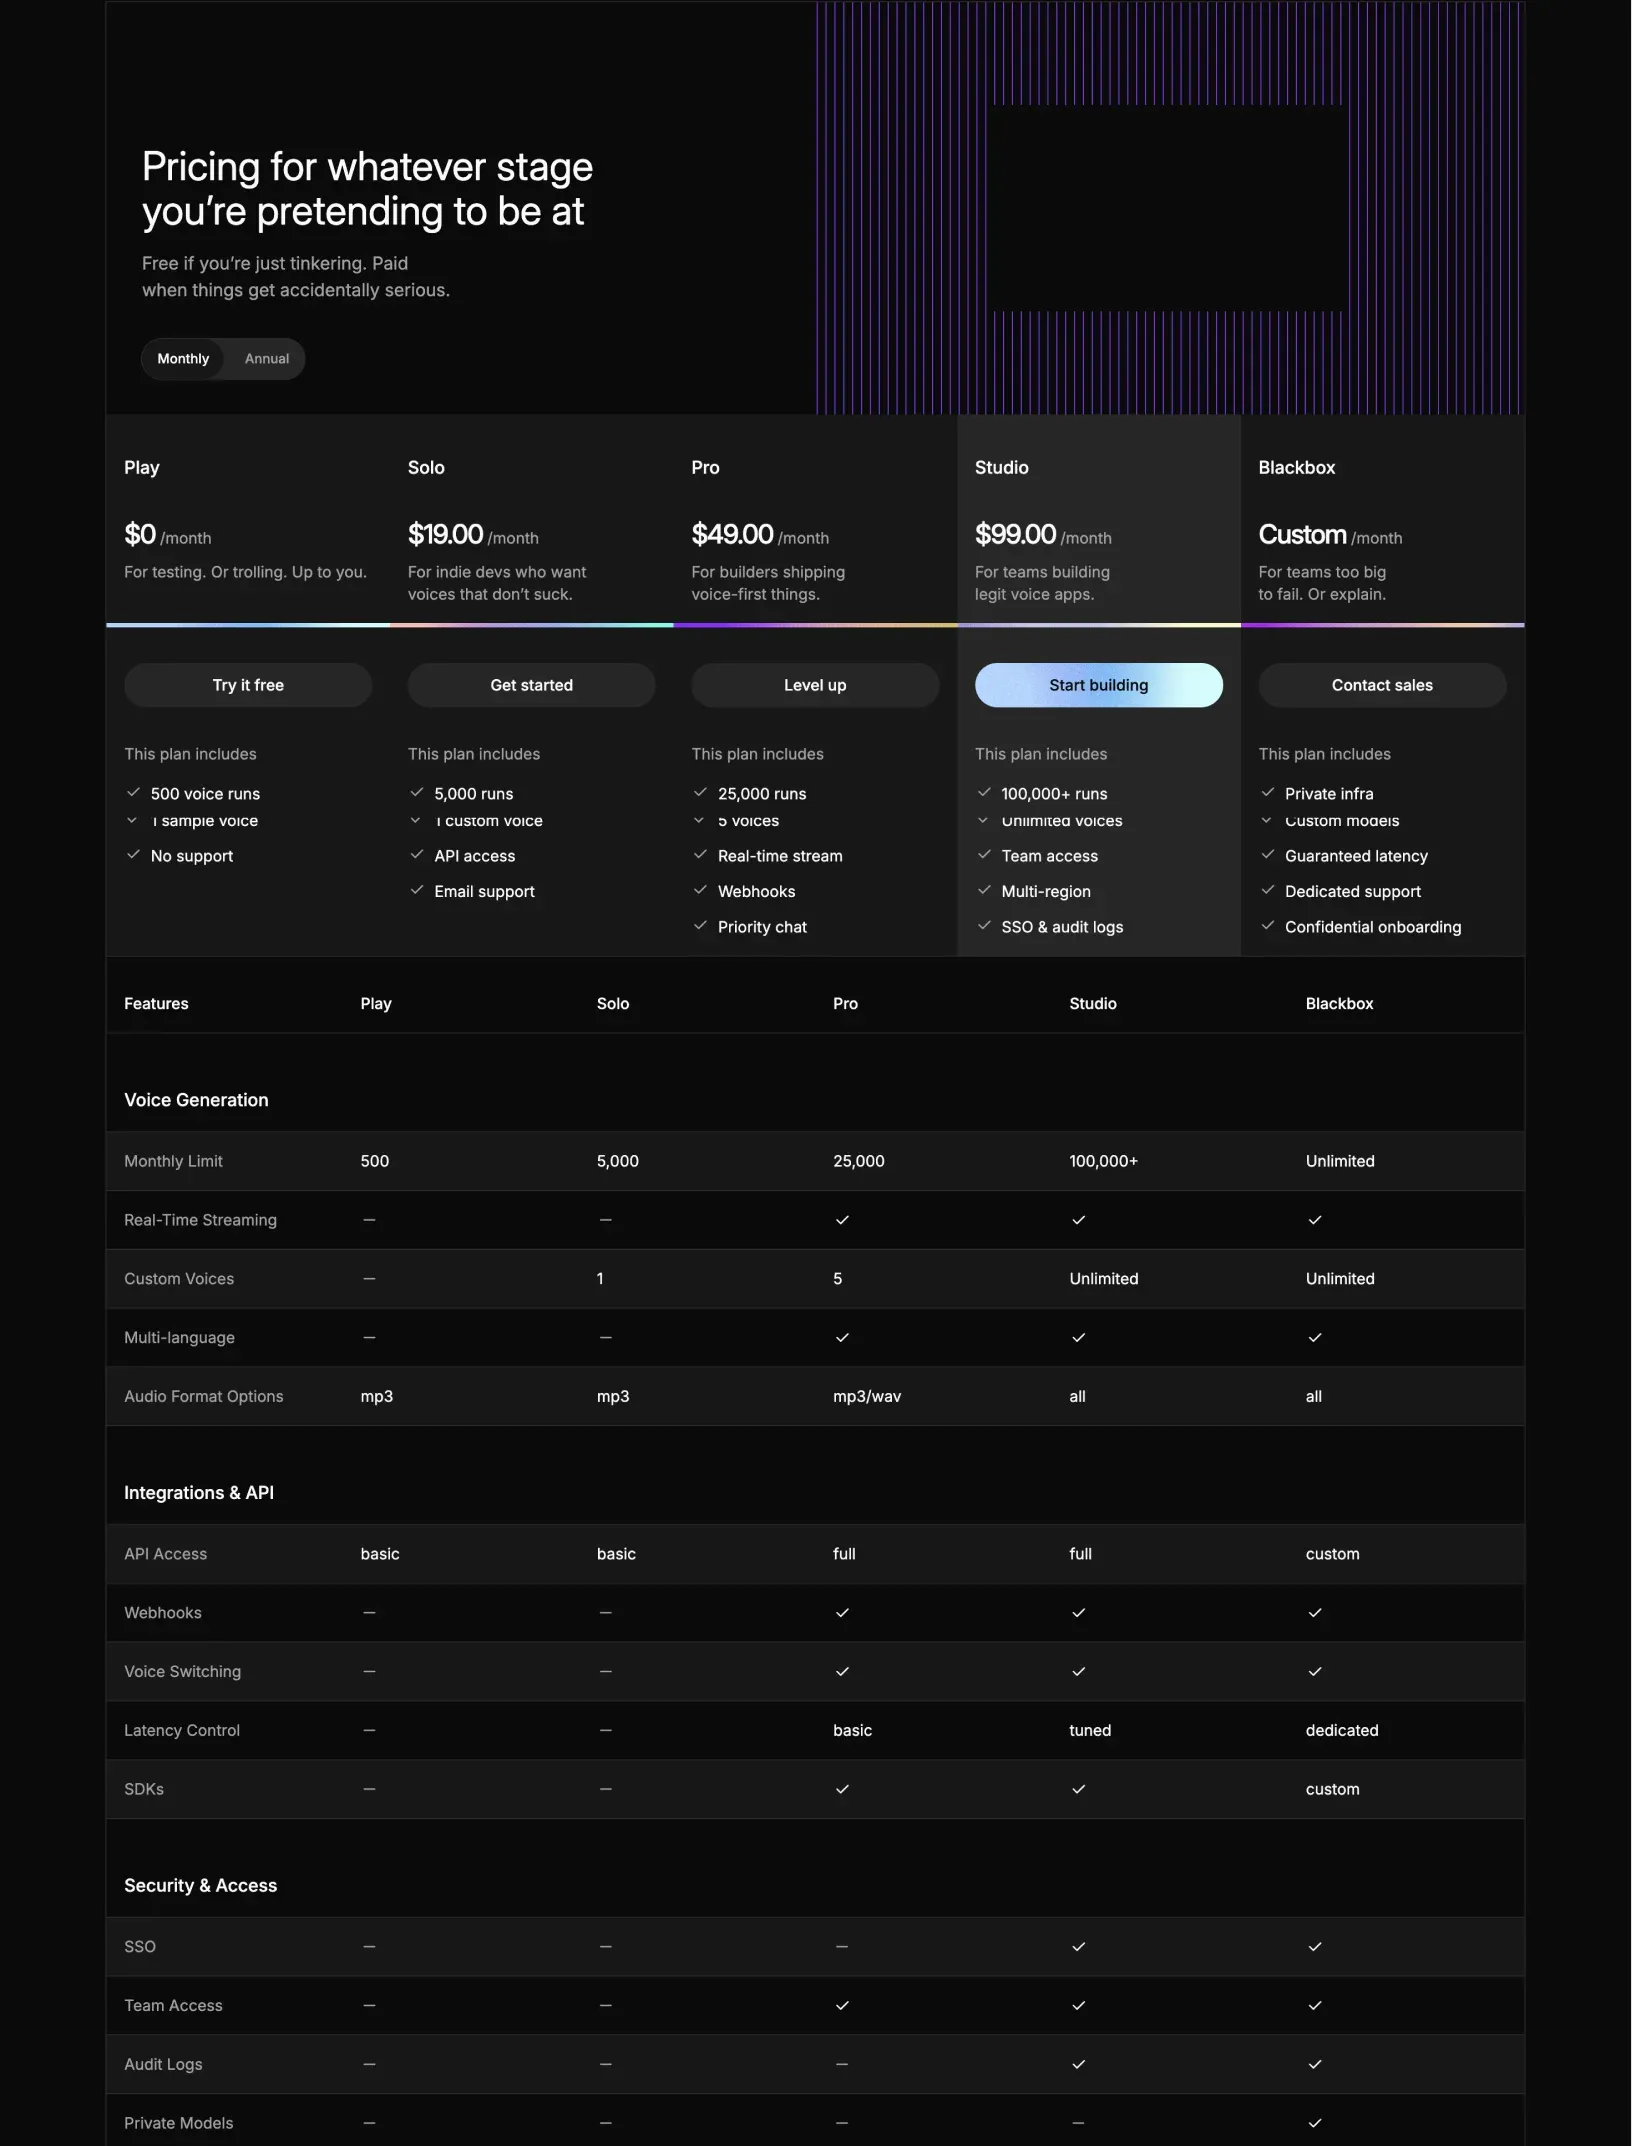The image size is (1632, 2146).
Task: Click the Contact sales button
Action: (1382, 685)
